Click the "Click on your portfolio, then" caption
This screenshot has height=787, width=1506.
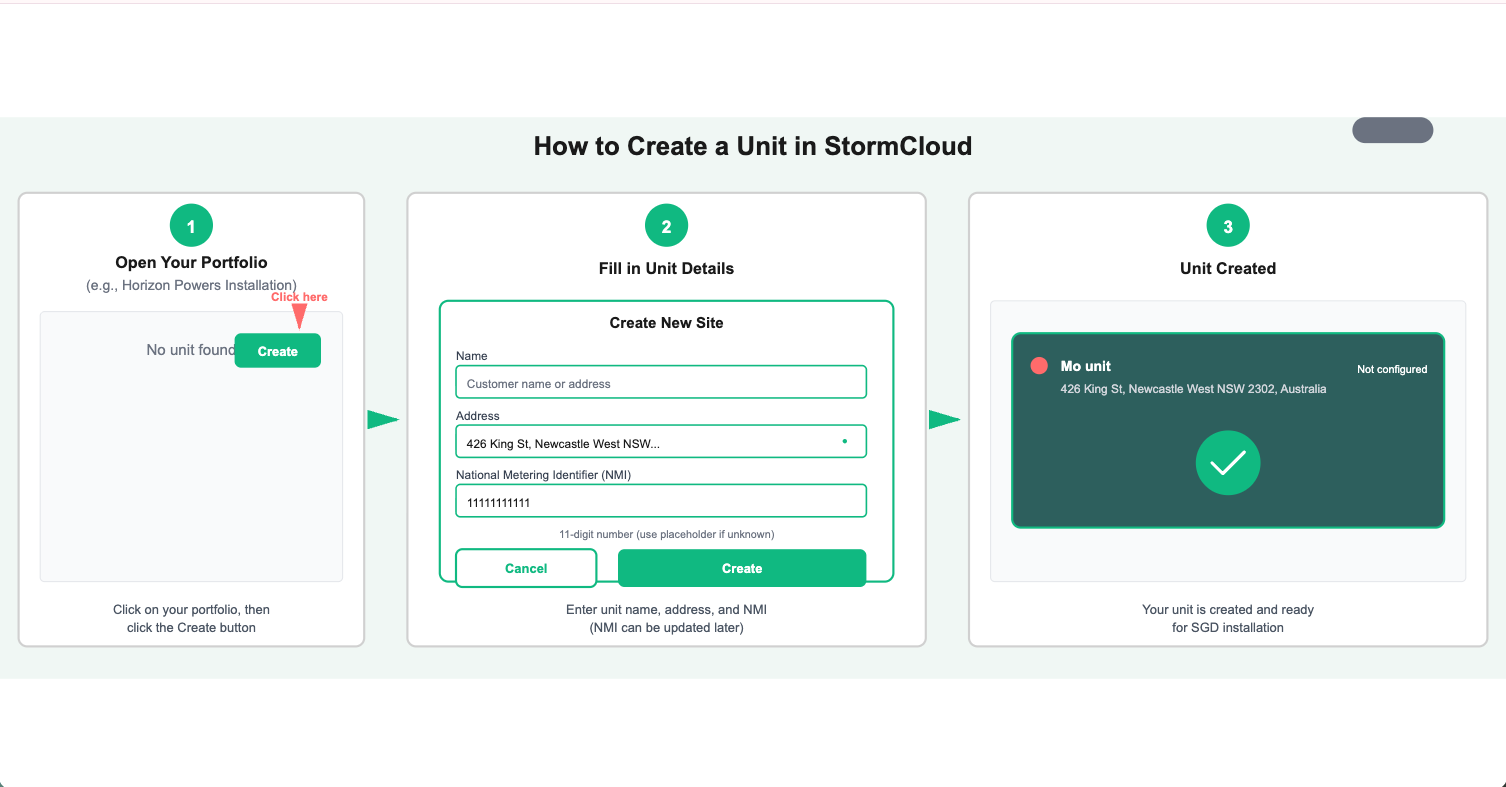click(191, 609)
